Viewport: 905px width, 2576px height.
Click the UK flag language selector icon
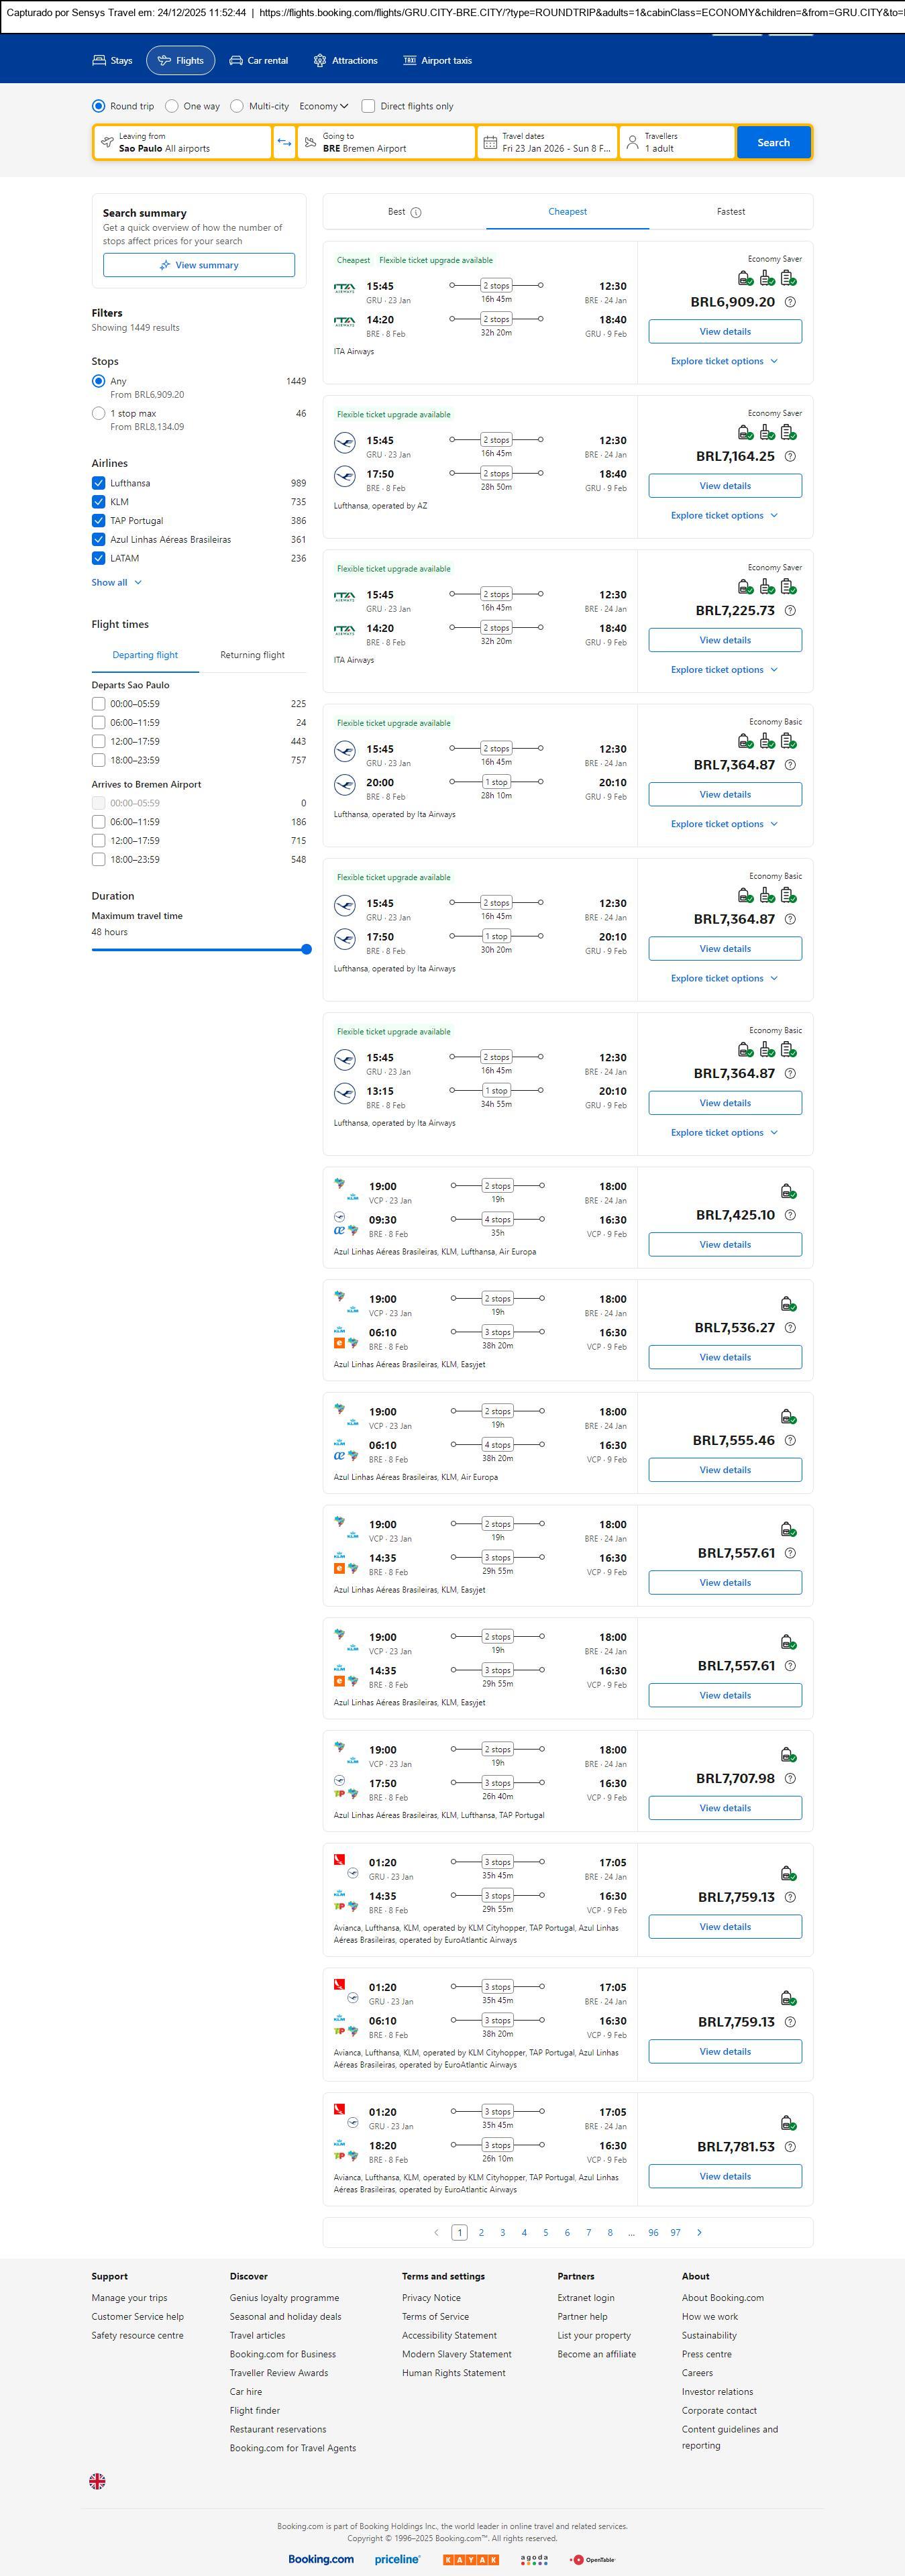97,2480
